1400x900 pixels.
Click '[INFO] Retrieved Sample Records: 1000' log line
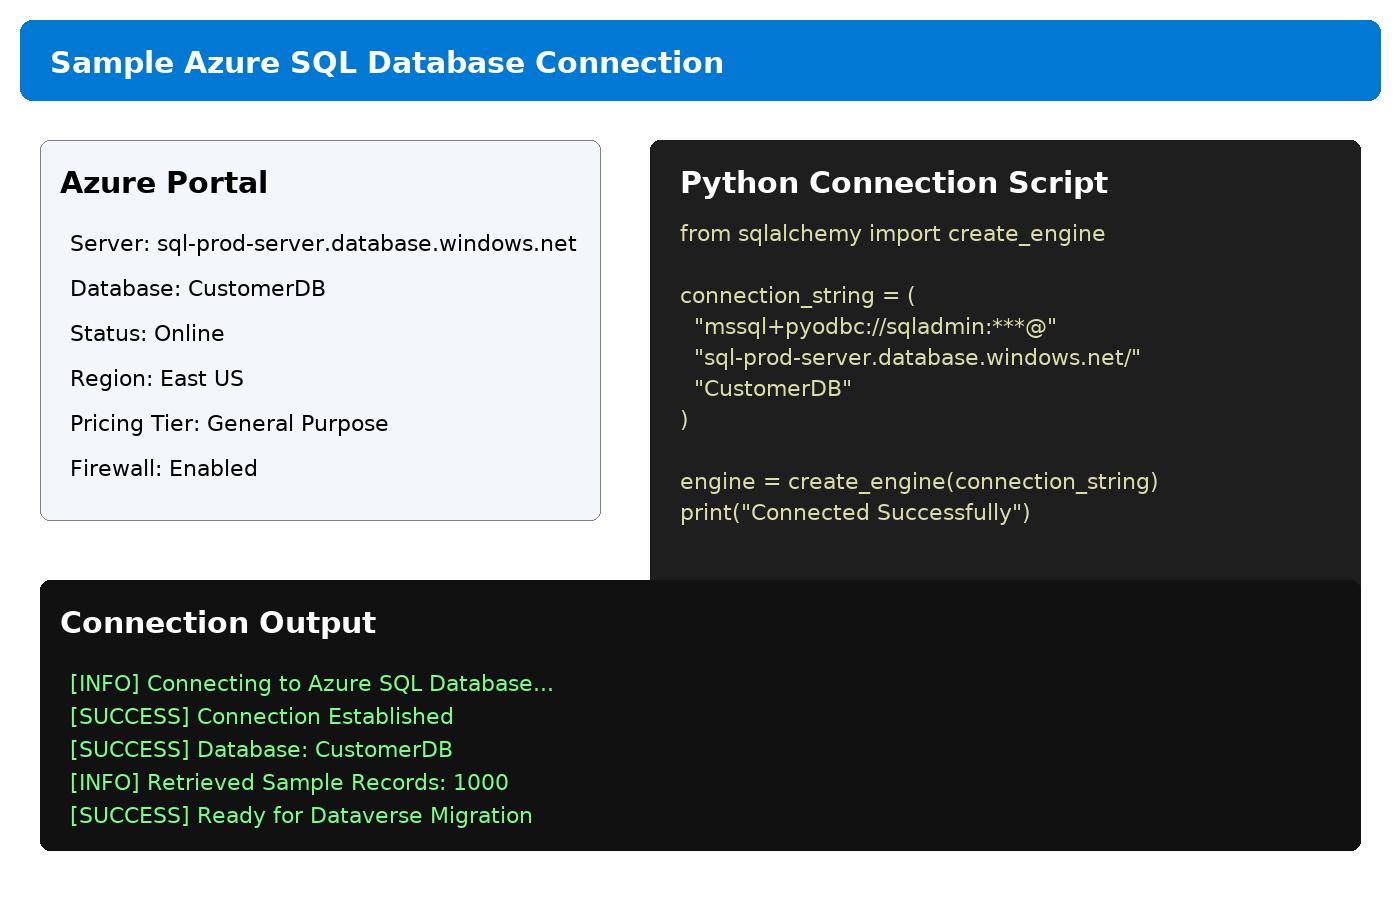[x=290, y=783]
